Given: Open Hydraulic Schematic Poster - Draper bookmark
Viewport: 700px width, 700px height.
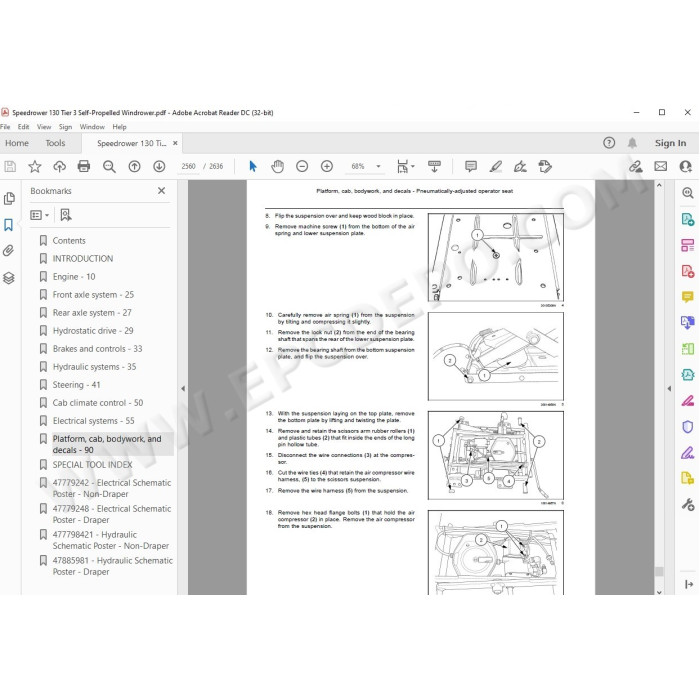Looking at the screenshot, I should [x=112, y=566].
